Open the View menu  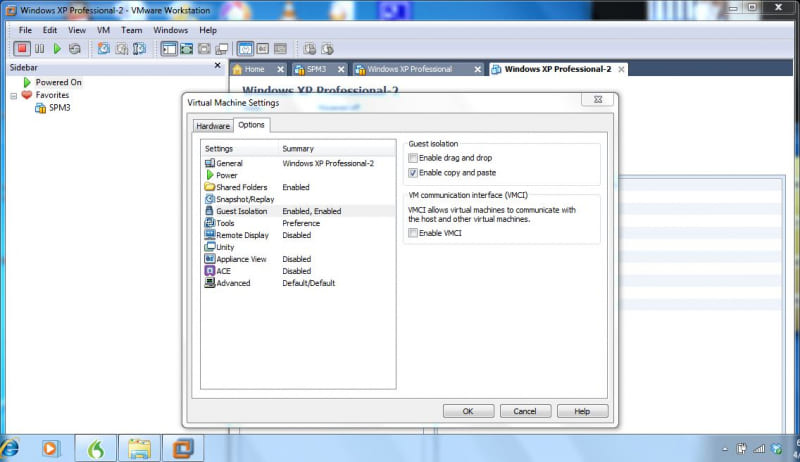pyautogui.click(x=77, y=30)
